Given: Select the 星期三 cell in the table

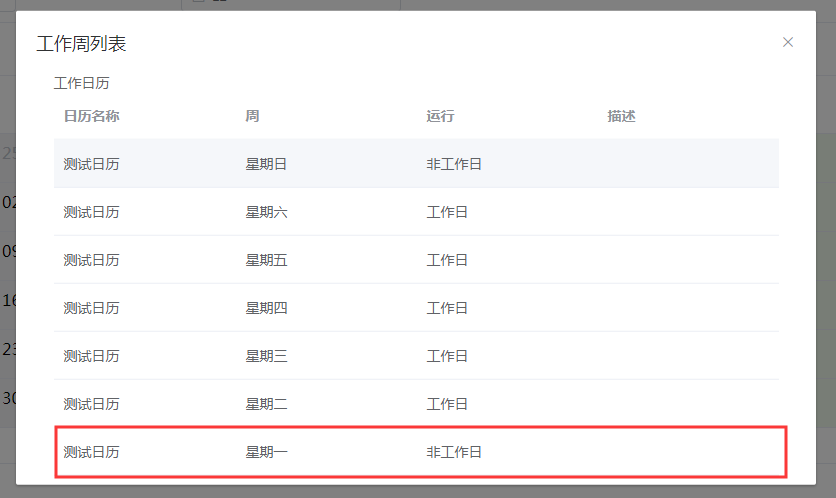Looking at the screenshot, I should pyautogui.click(x=266, y=356).
